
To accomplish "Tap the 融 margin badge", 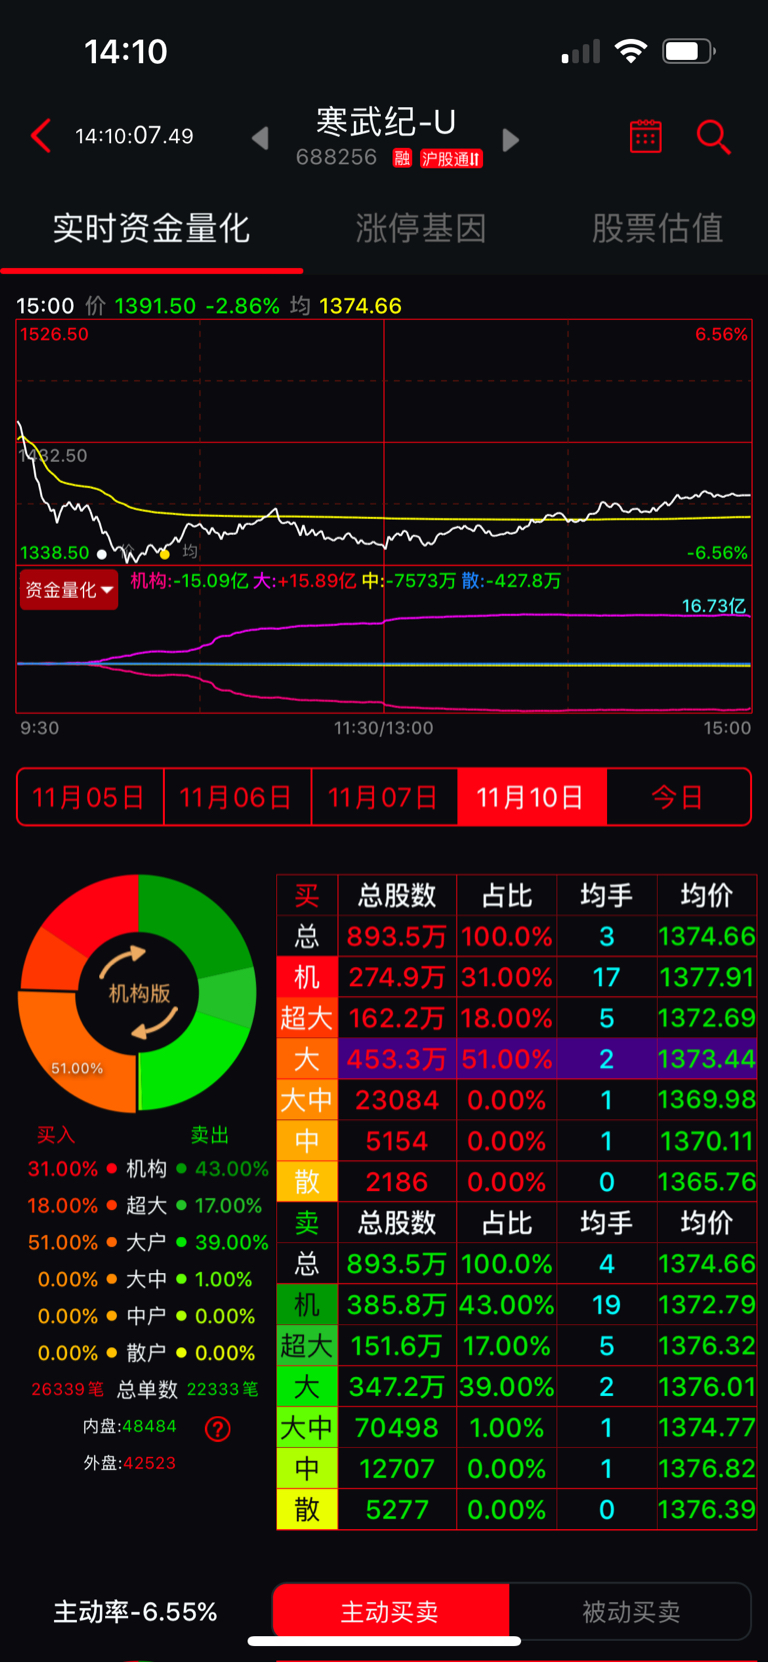I will click(402, 158).
